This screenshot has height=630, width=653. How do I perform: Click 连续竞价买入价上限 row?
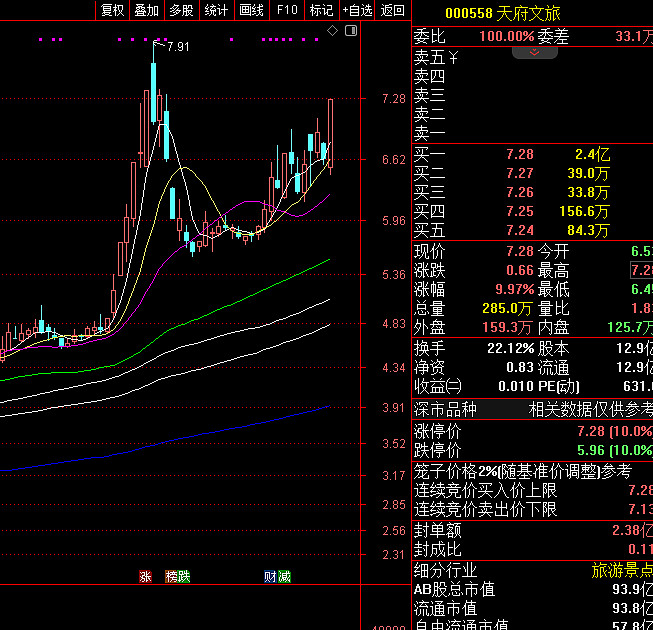pyautogui.click(x=533, y=491)
